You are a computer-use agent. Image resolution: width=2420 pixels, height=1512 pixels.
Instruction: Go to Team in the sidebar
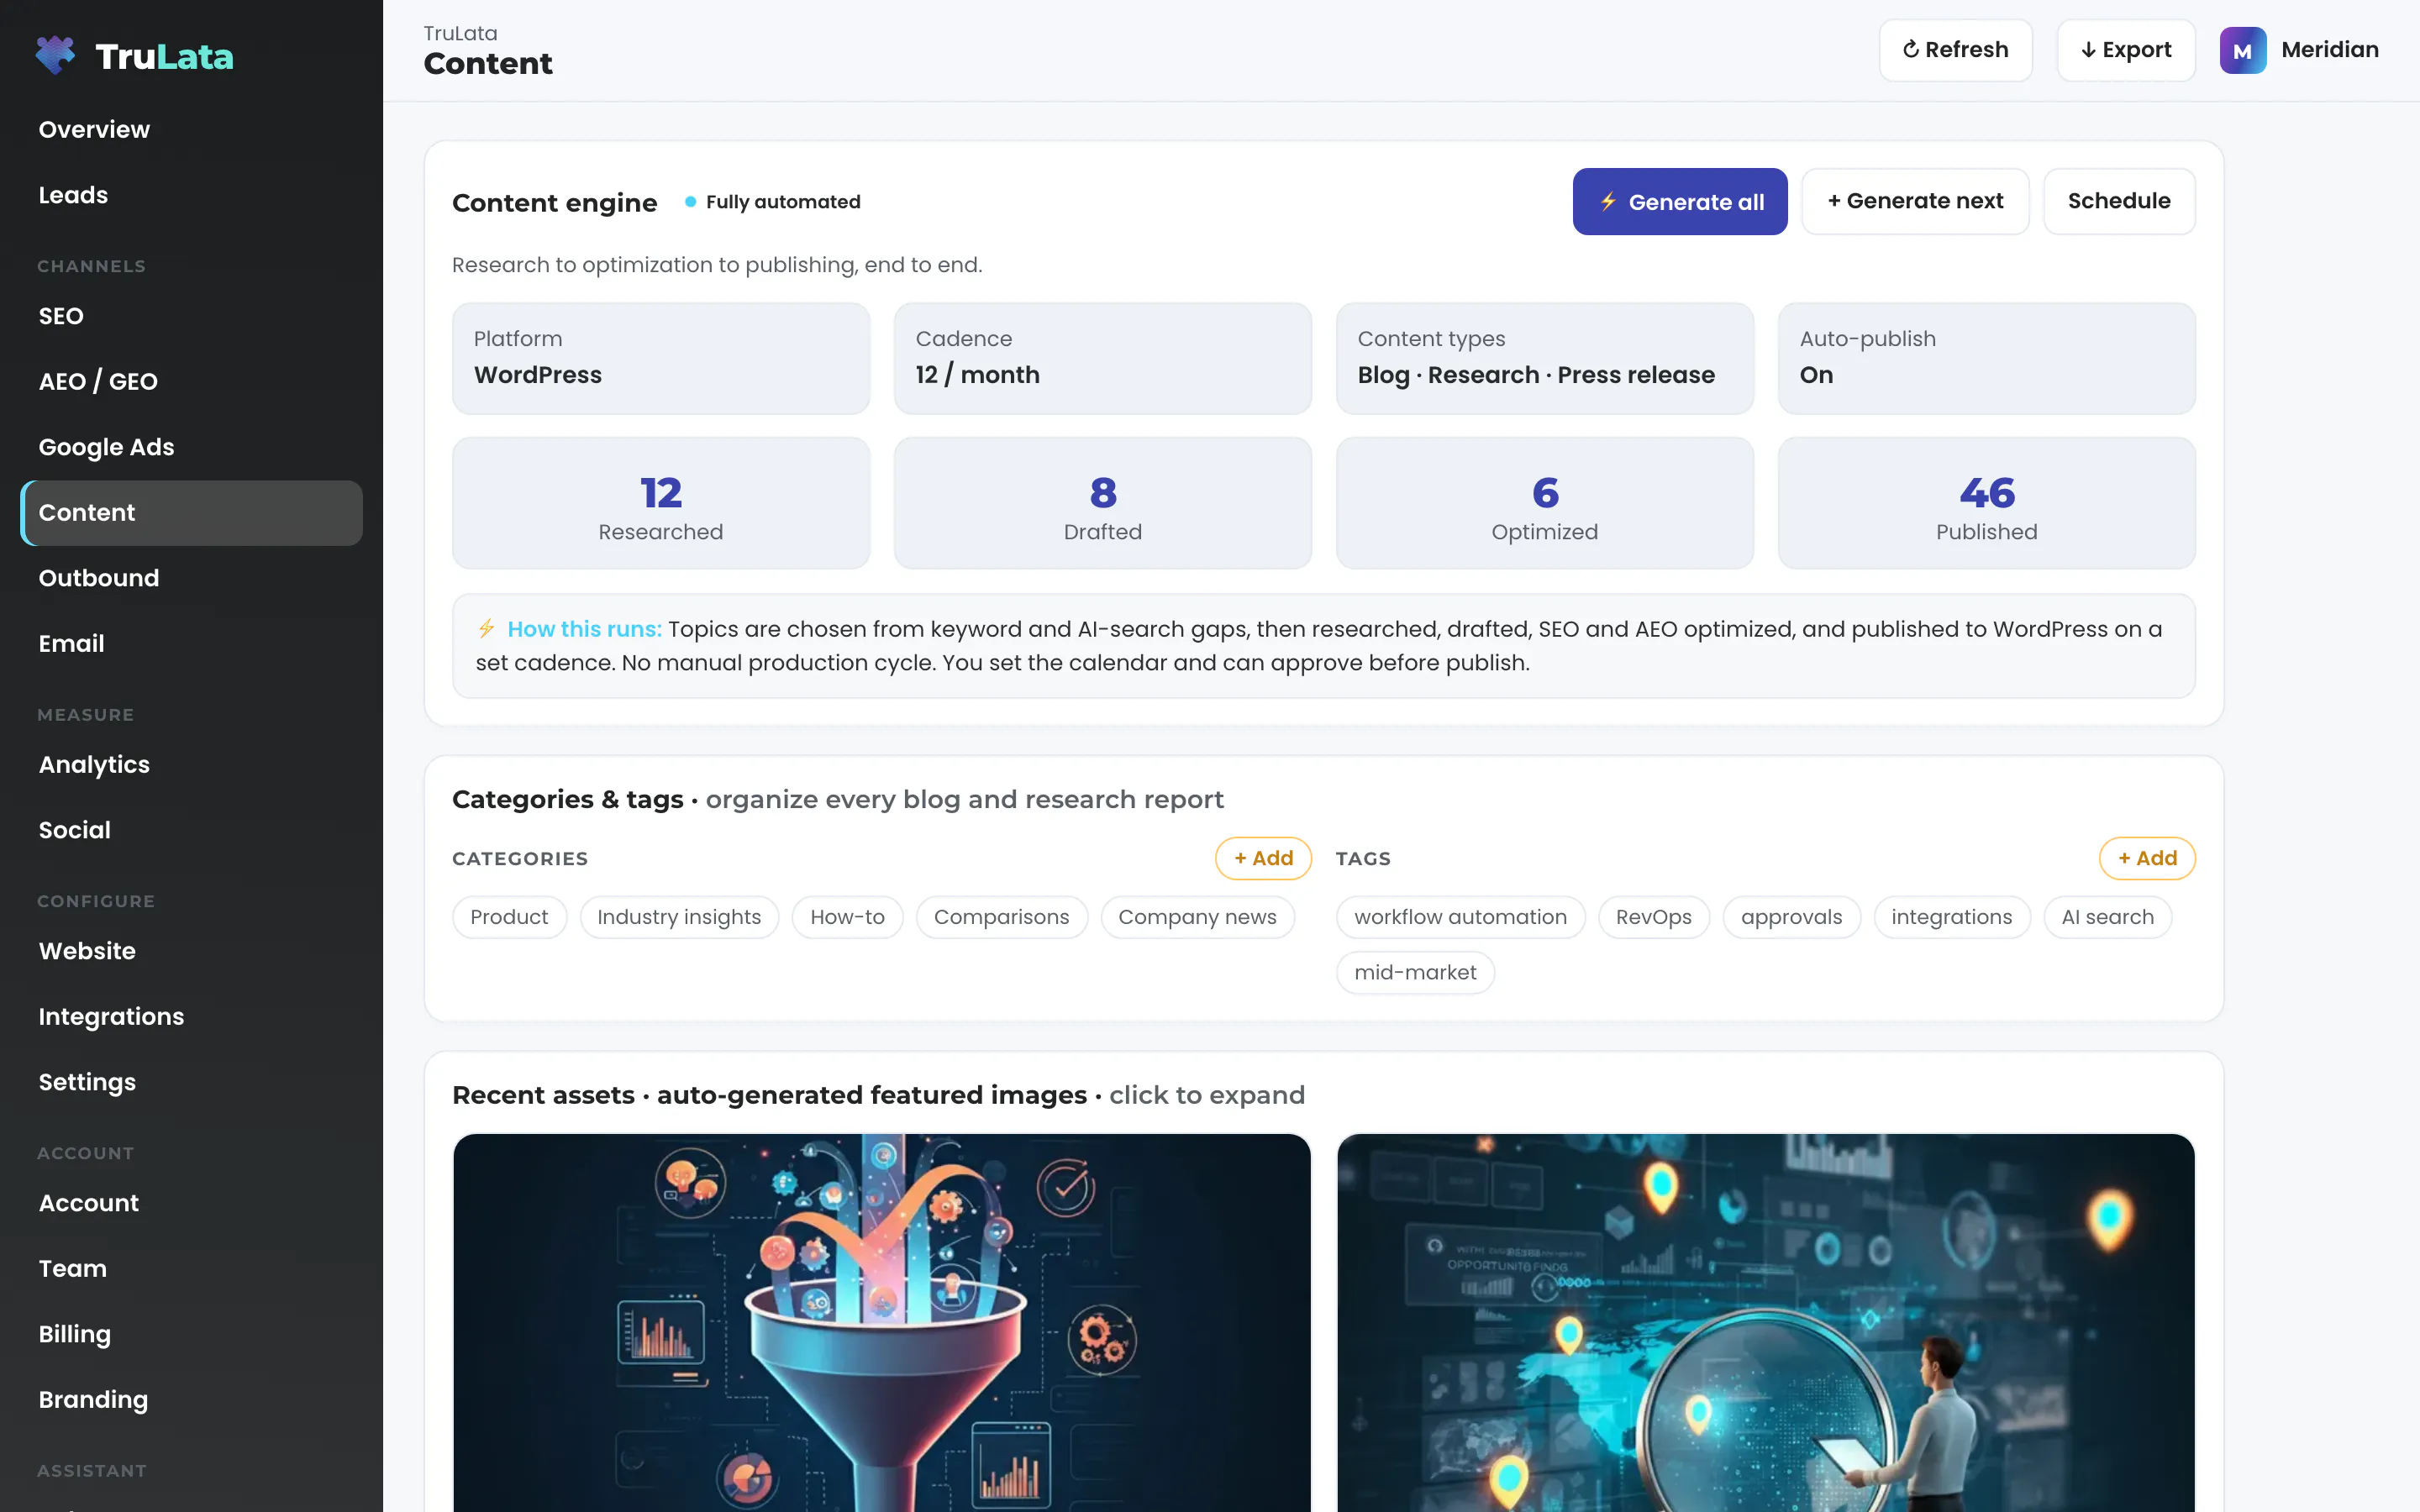coord(191,1269)
